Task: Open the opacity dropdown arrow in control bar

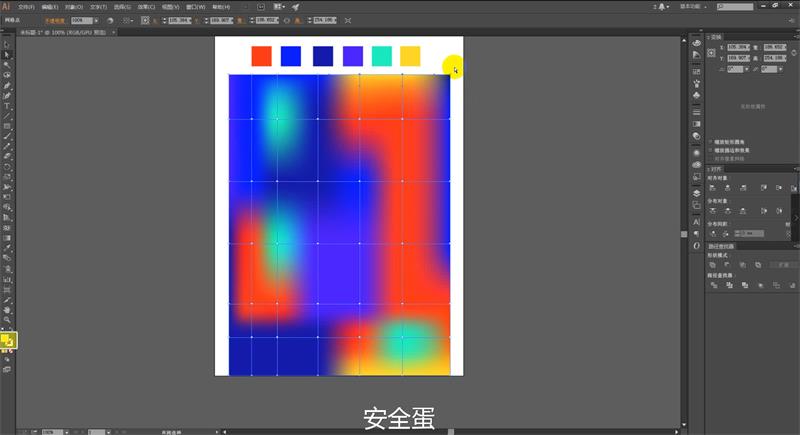Action: (96, 20)
